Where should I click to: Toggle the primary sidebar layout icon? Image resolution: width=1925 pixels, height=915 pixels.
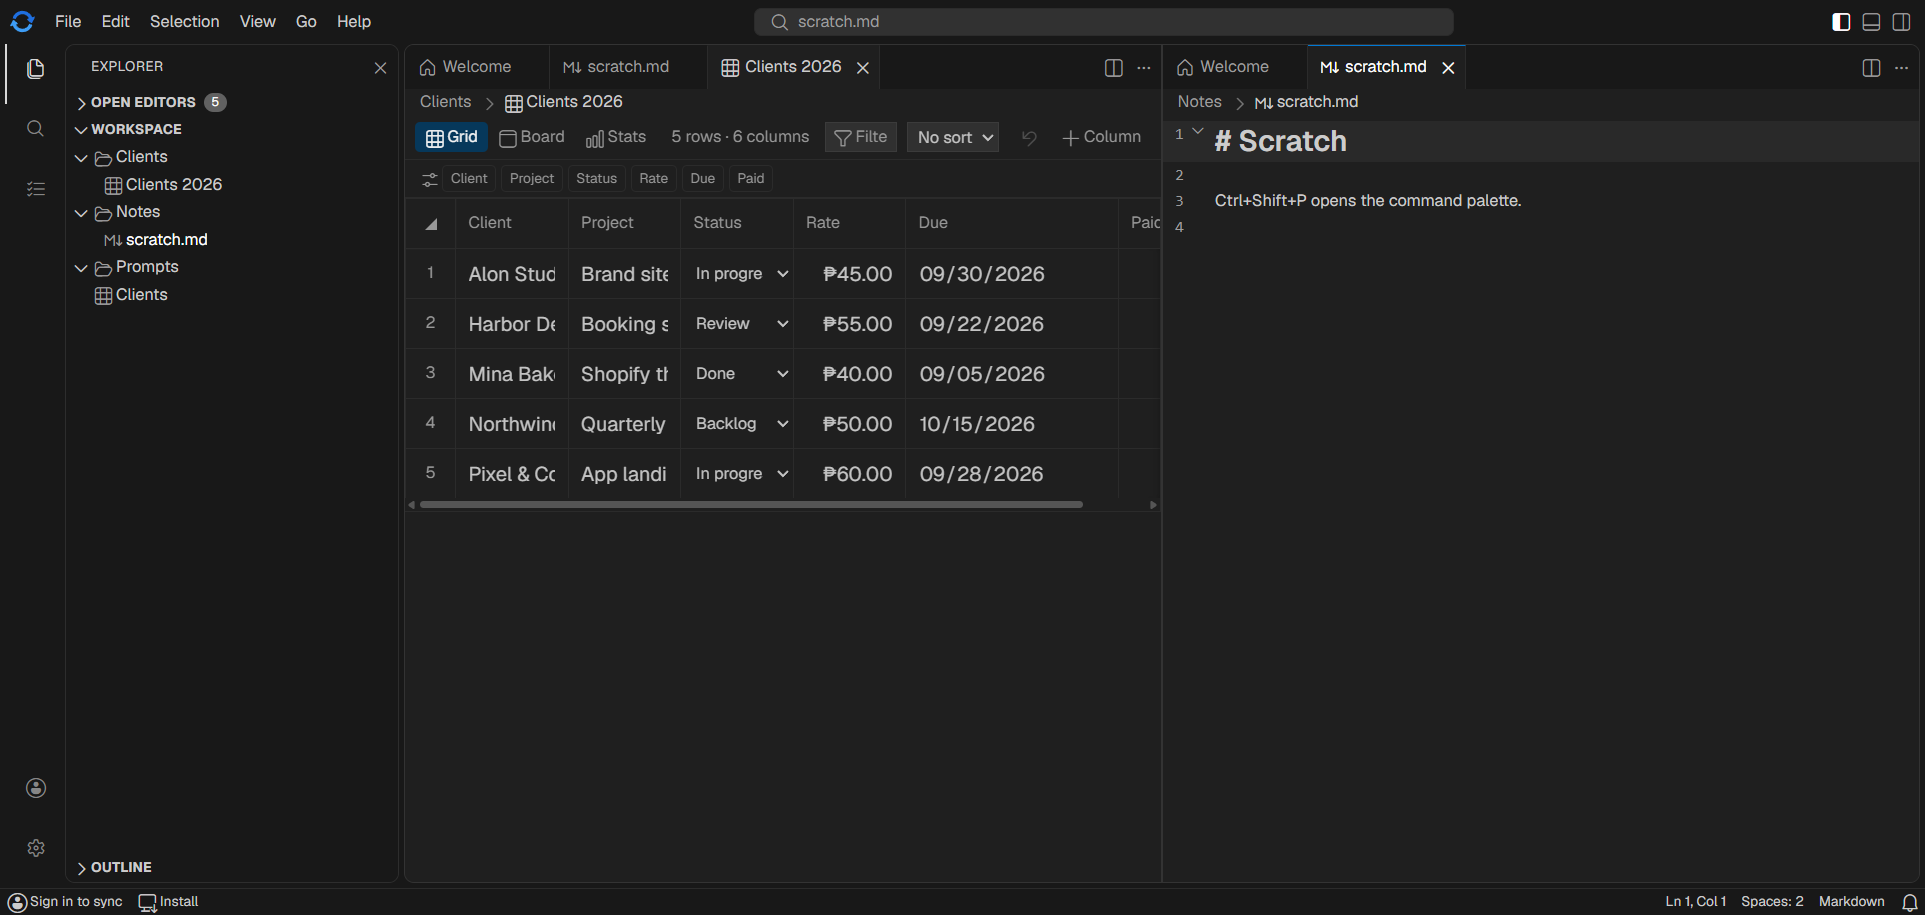[x=1841, y=22]
